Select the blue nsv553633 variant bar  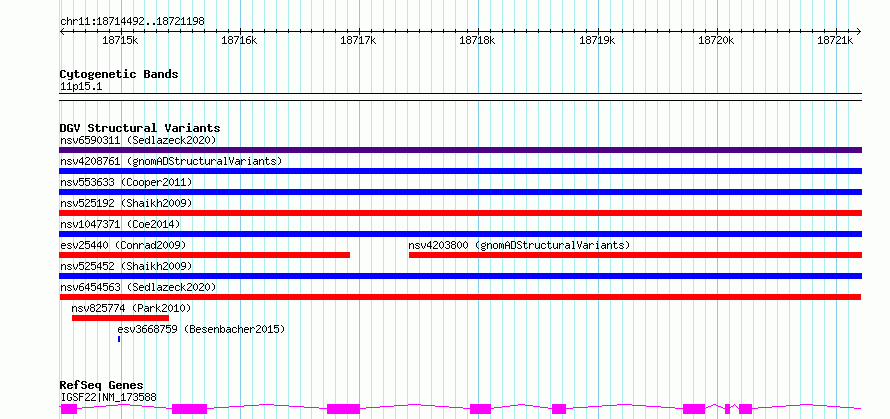[460, 192]
